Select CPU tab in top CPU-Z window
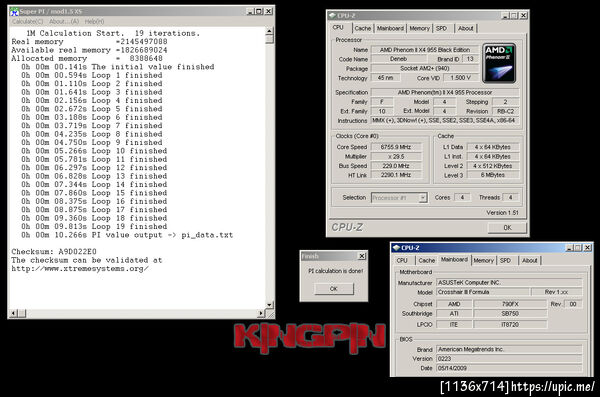 [x=338, y=28]
